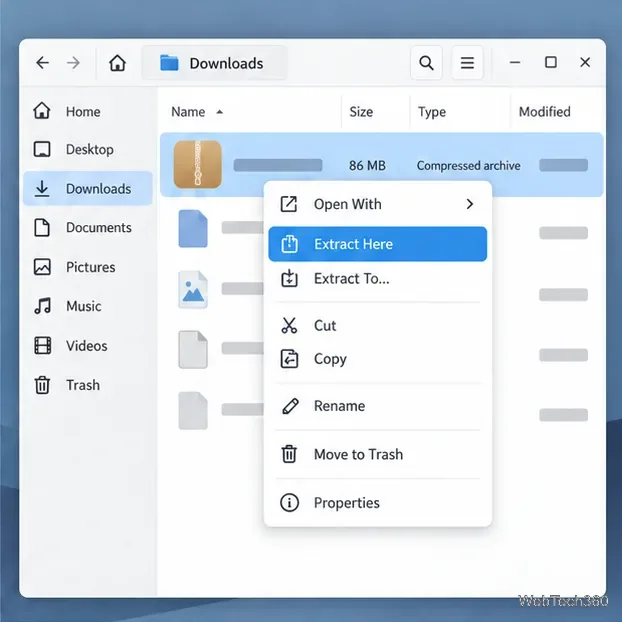This screenshot has height=622, width=622.
Task: Open Trash in the sidebar
Action: (88, 385)
